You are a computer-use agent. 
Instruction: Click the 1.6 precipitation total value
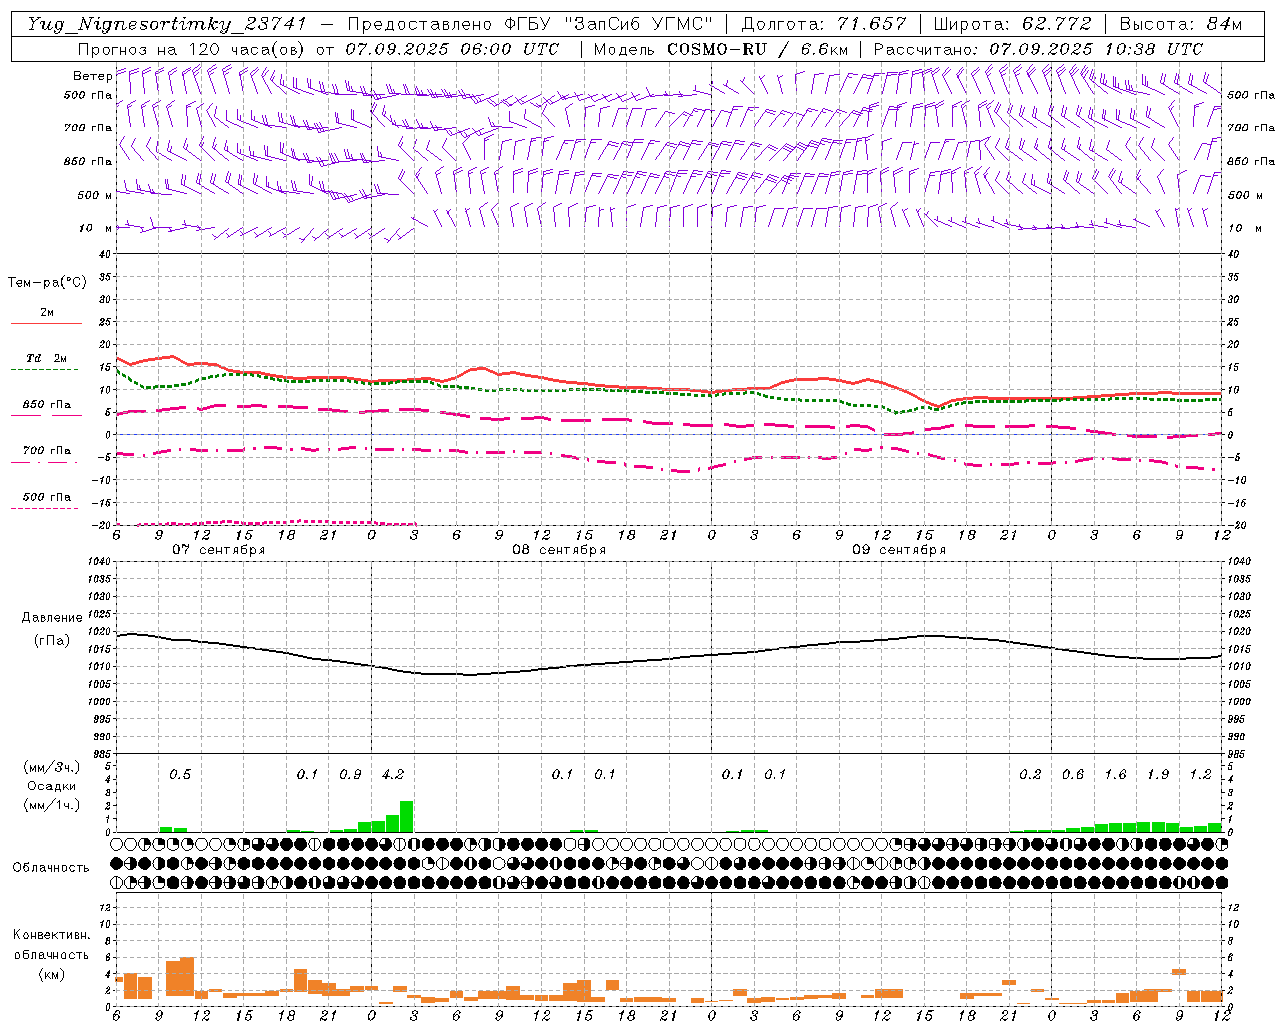coord(1115,774)
